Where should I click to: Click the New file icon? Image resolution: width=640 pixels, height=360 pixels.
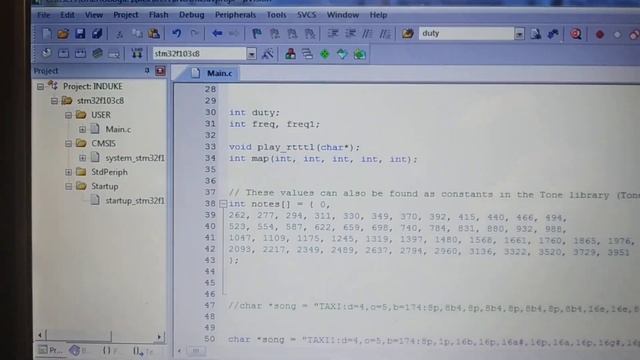click(x=46, y=33)
